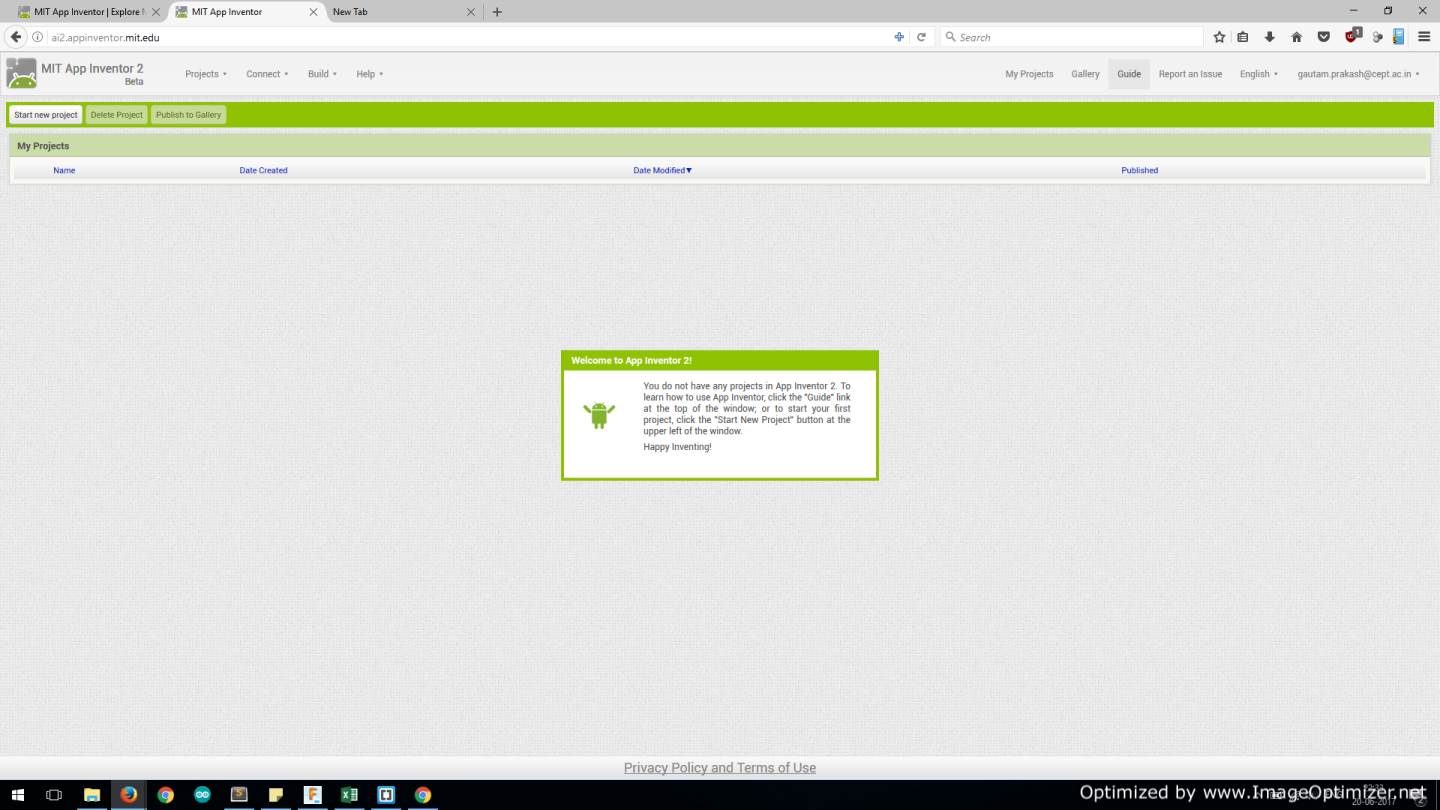Image resolution: width=1440 pixels, height=810 pixels.
Task: Open Fusion 360 from the taskbar
Action: (x=313, y=795)
